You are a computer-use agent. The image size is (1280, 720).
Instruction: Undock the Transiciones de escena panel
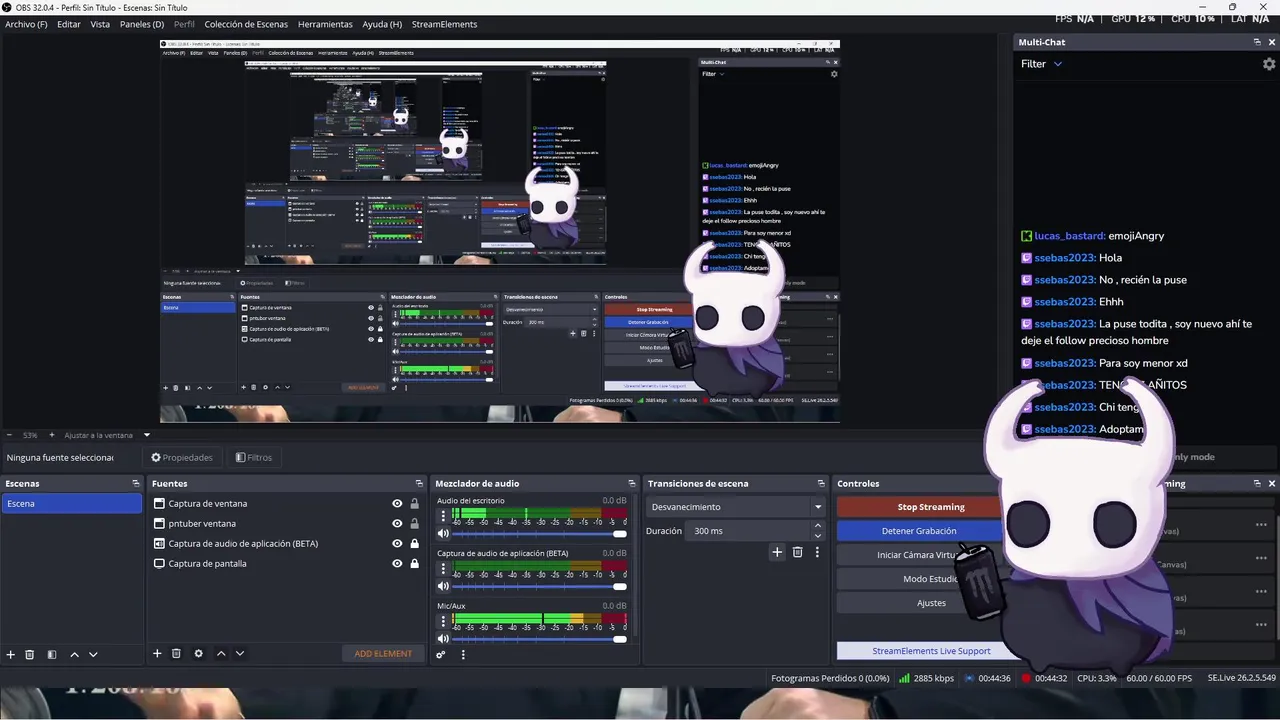tap(821, 483)
